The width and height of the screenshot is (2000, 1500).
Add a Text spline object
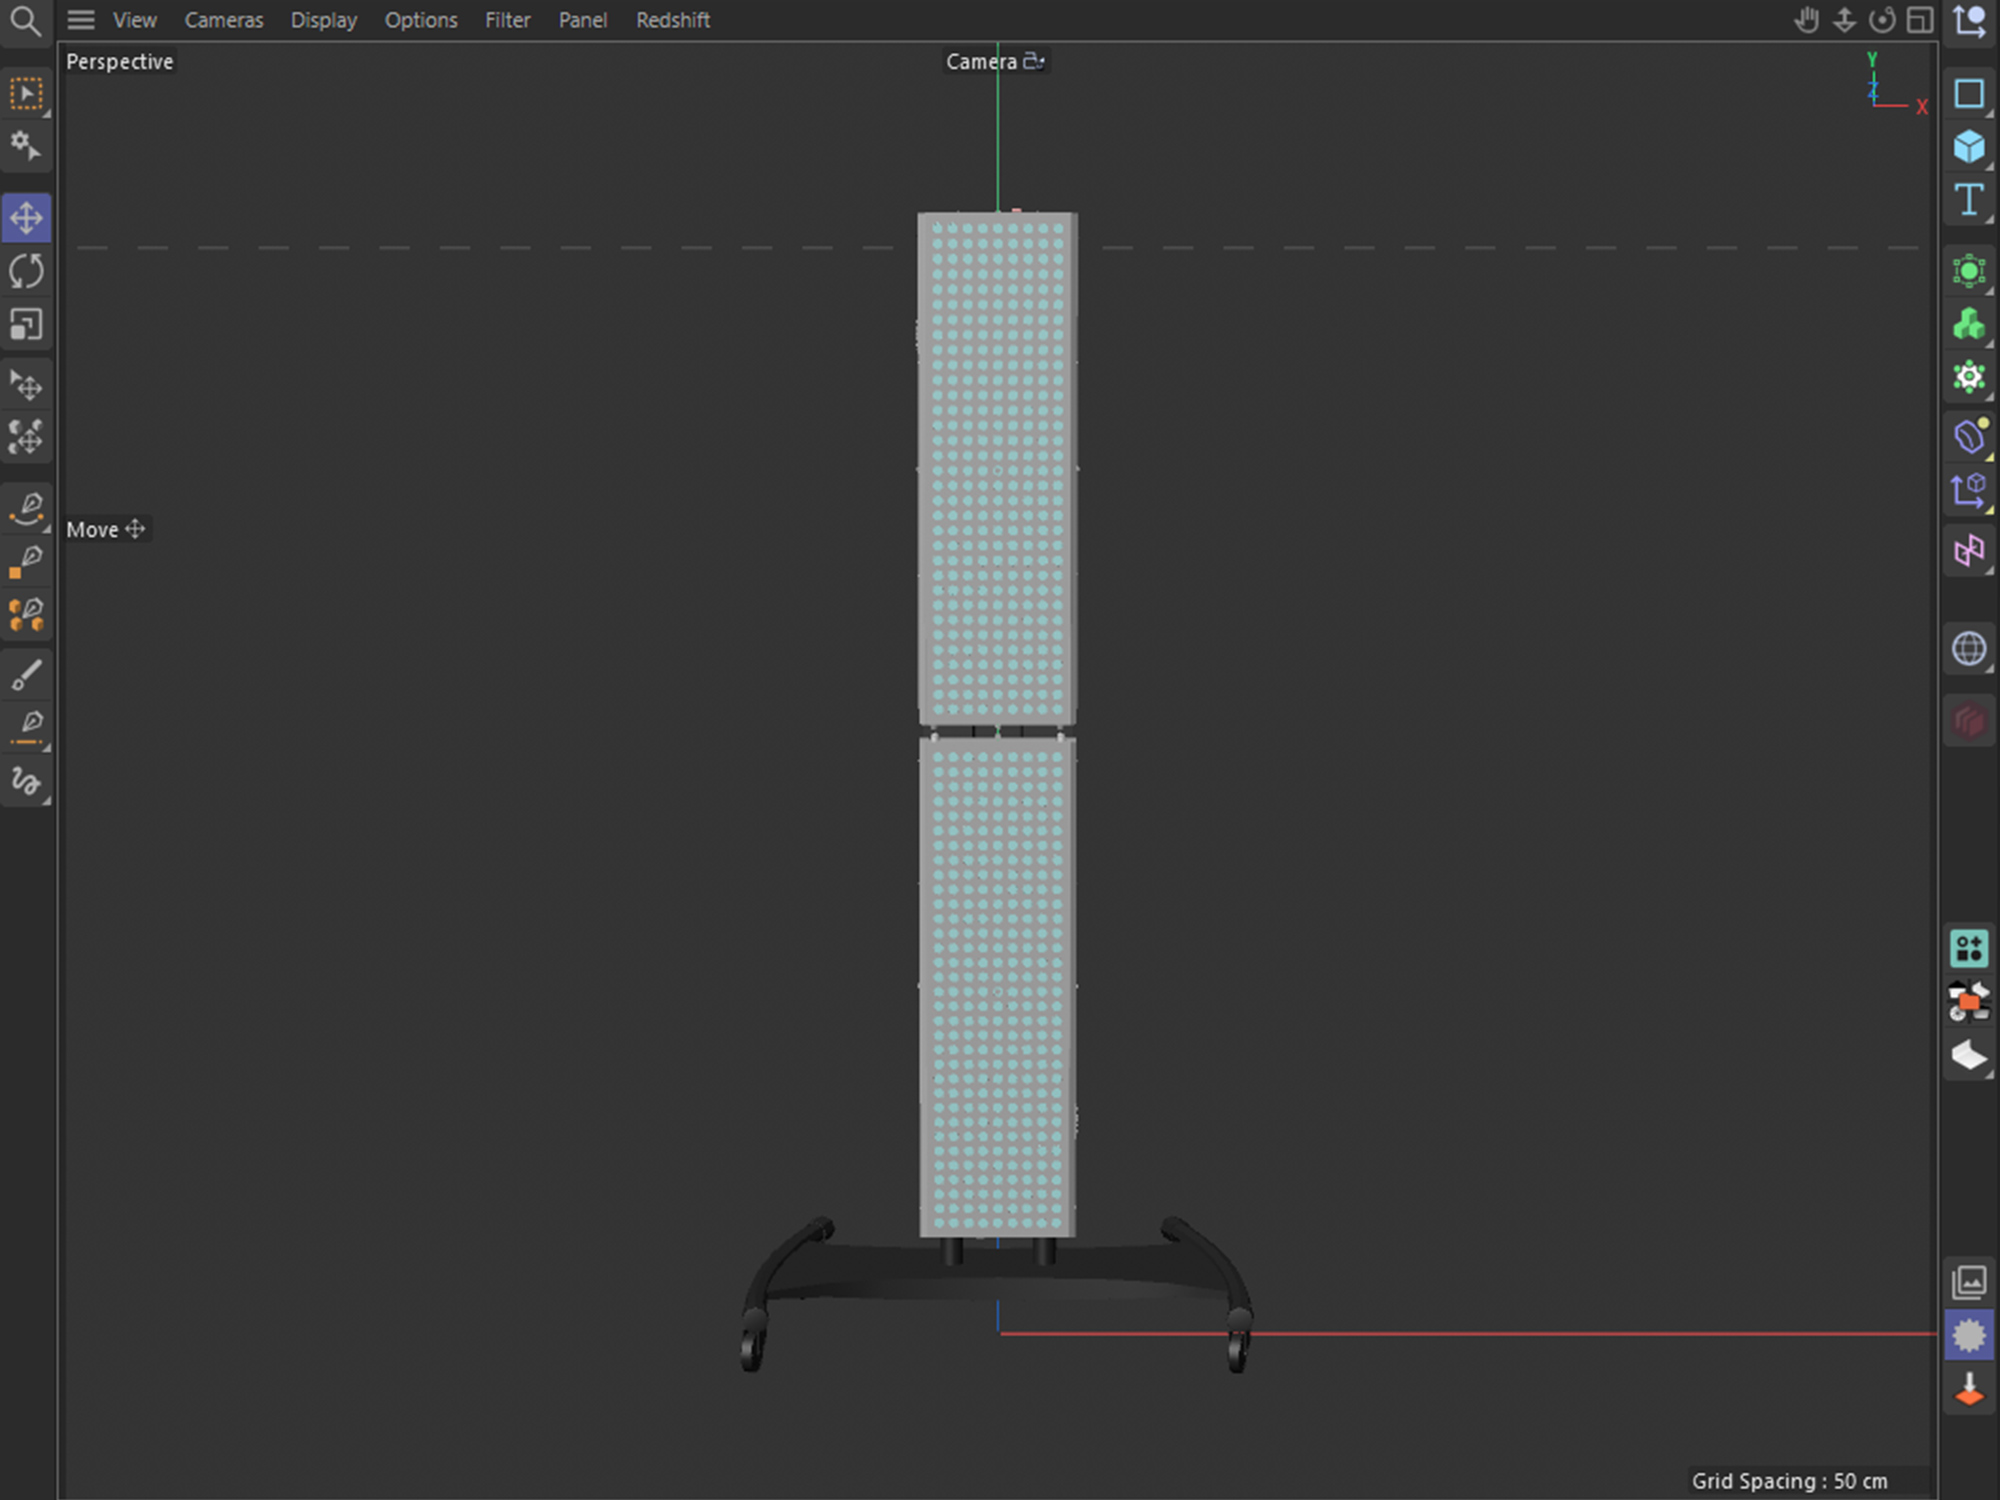tap(1969, 200)
